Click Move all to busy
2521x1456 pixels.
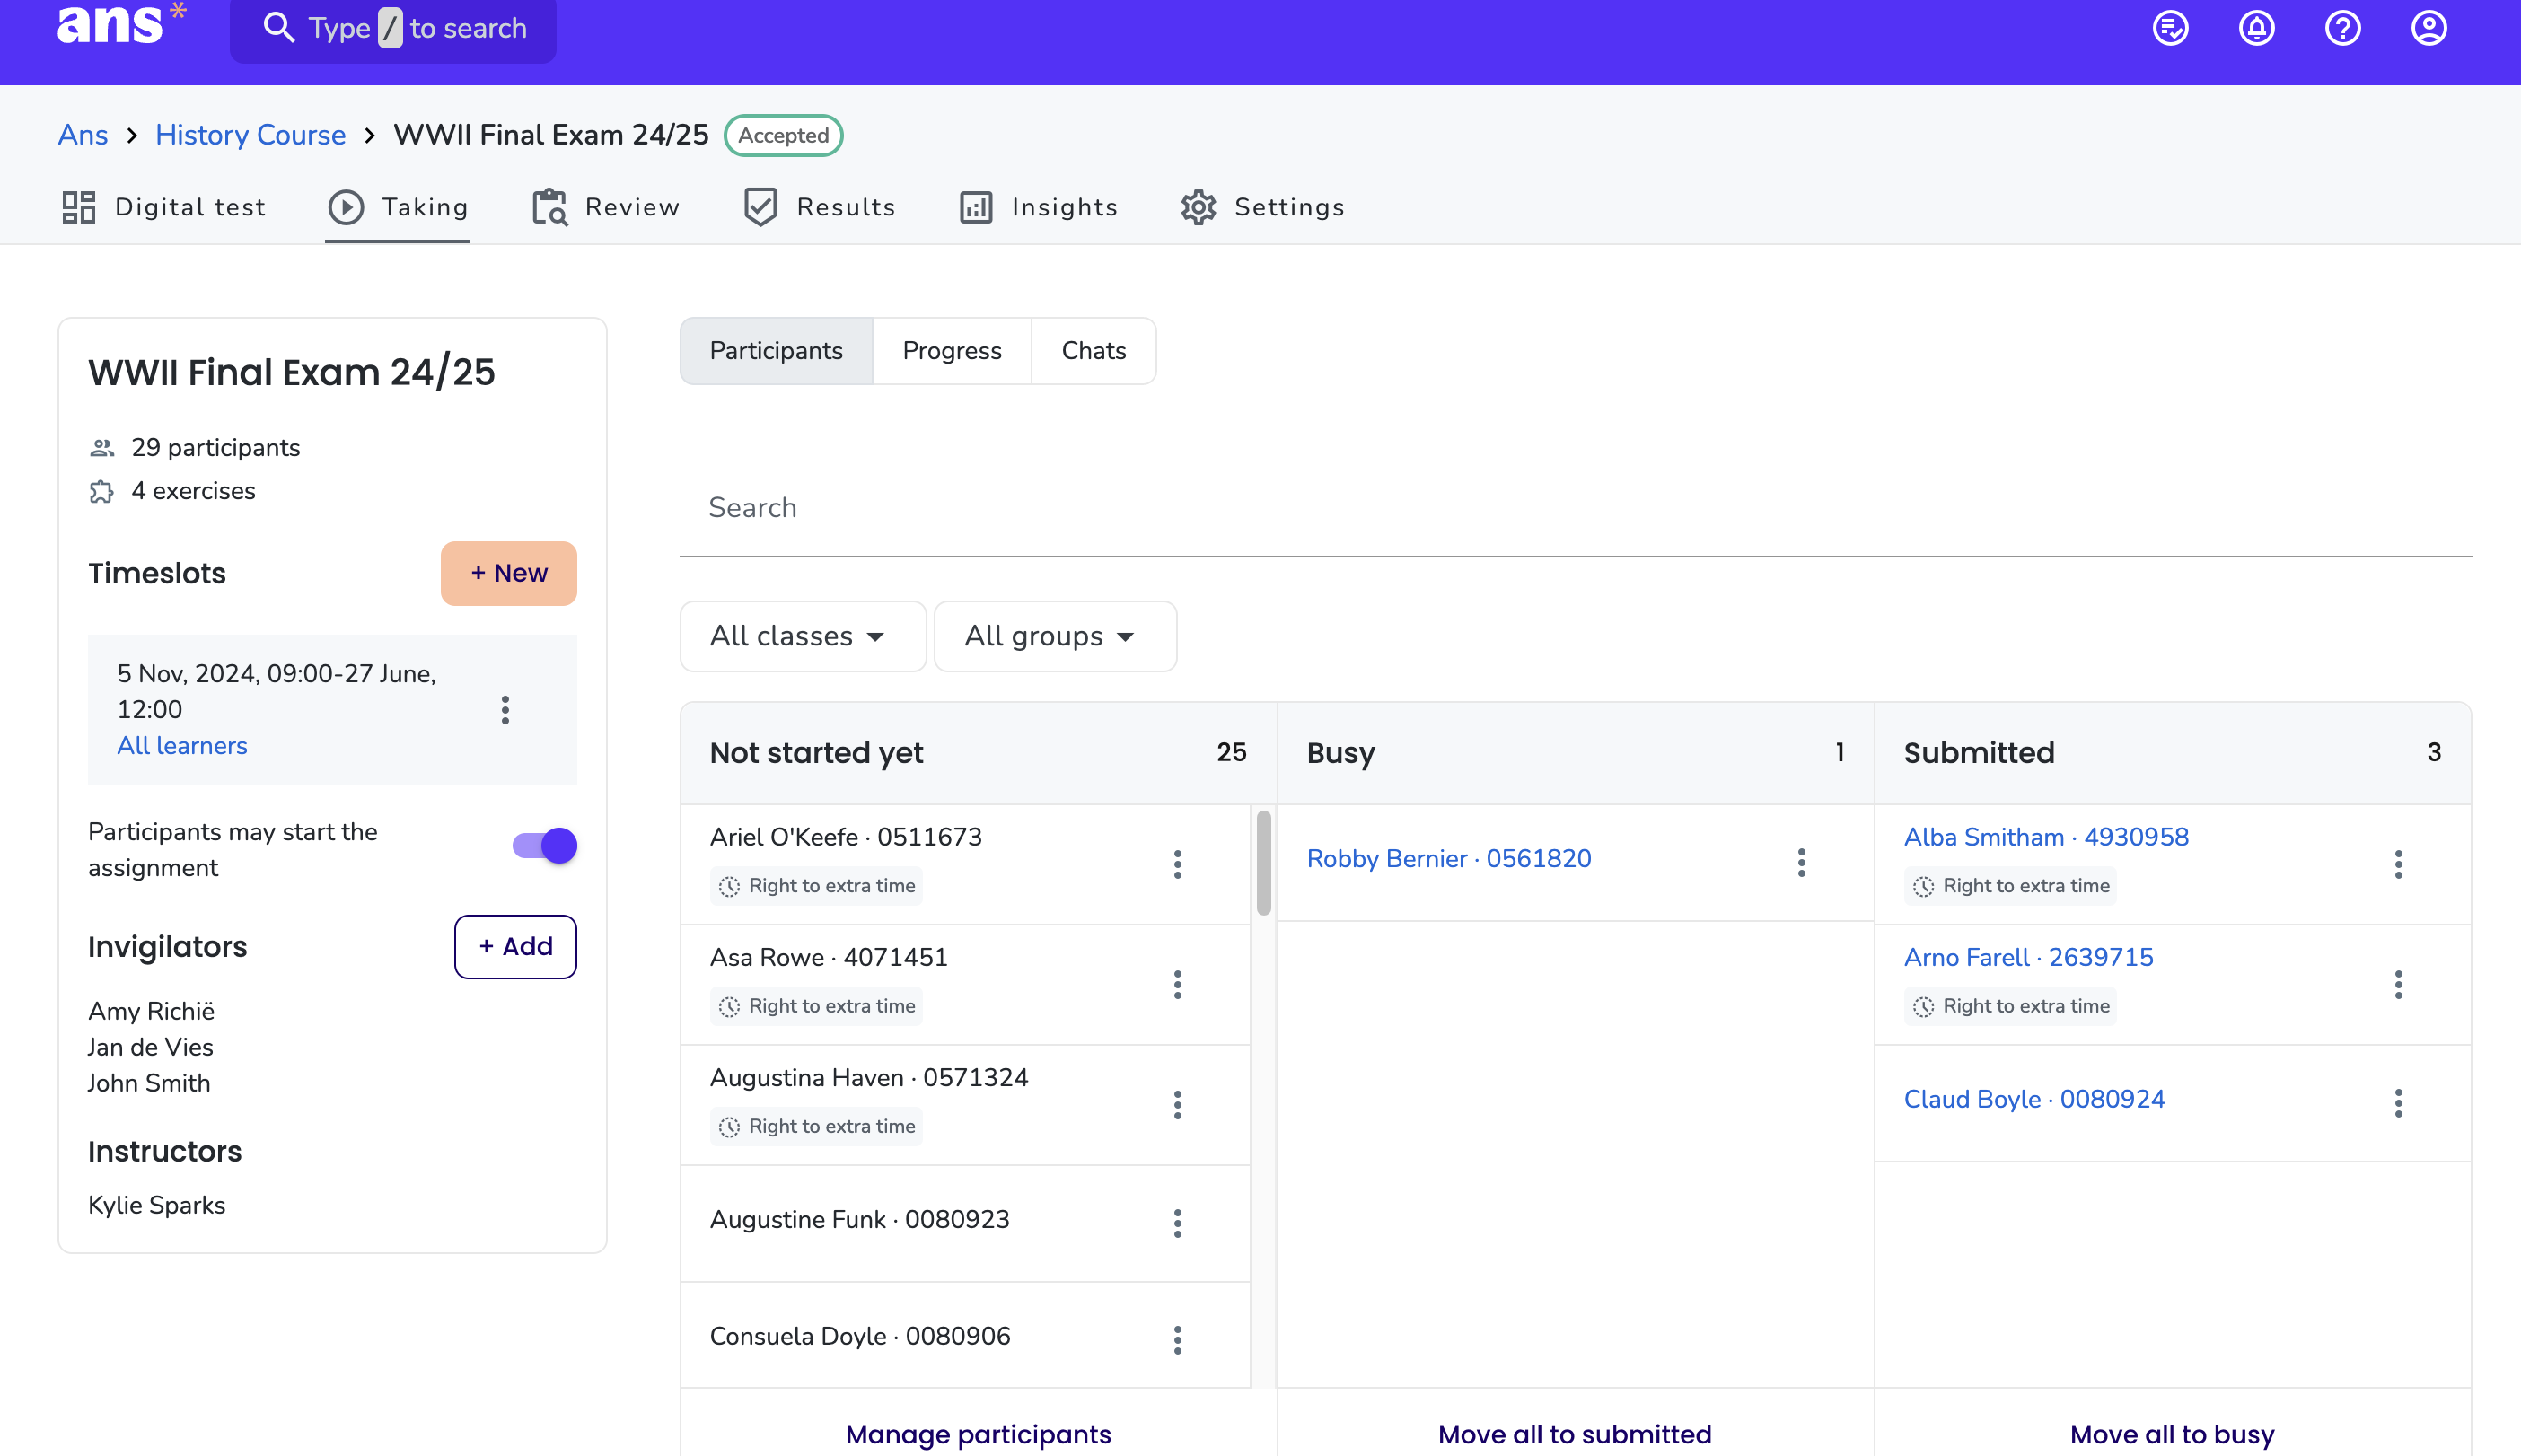click(x=2172, y=1434)
